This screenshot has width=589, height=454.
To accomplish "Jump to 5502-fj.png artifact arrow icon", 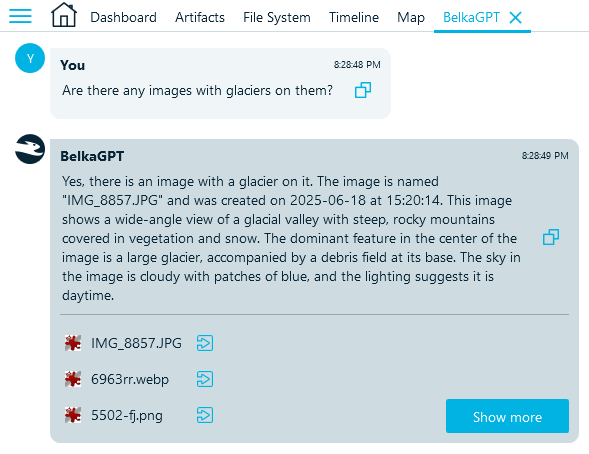I will 205,415.
